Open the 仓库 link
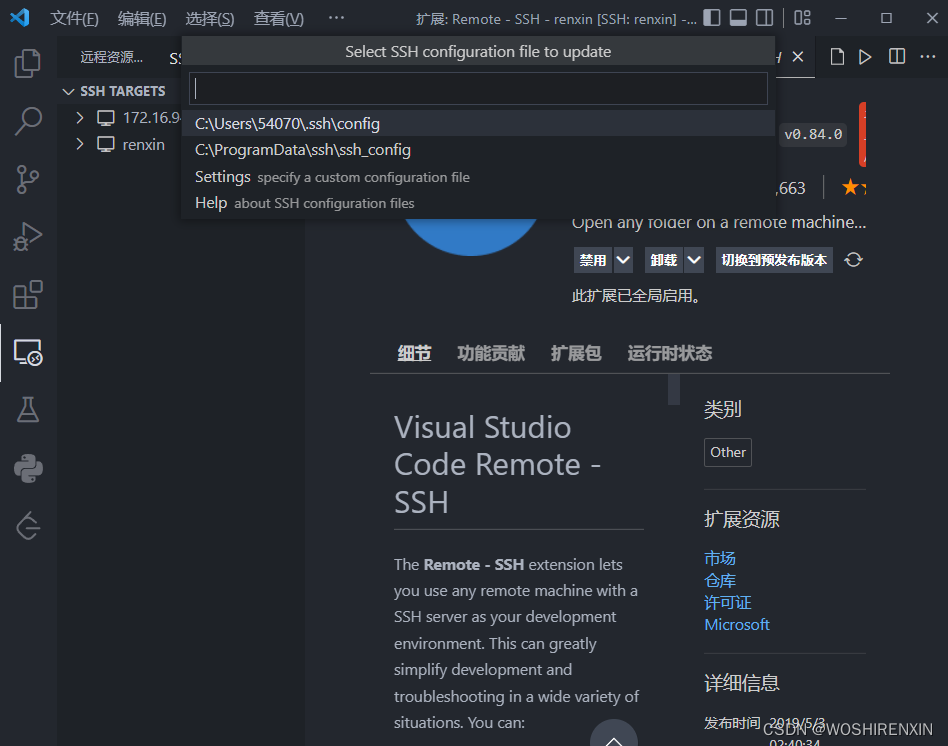The height and width of the screenshot is (746, 948). click(x=719, y=580)
